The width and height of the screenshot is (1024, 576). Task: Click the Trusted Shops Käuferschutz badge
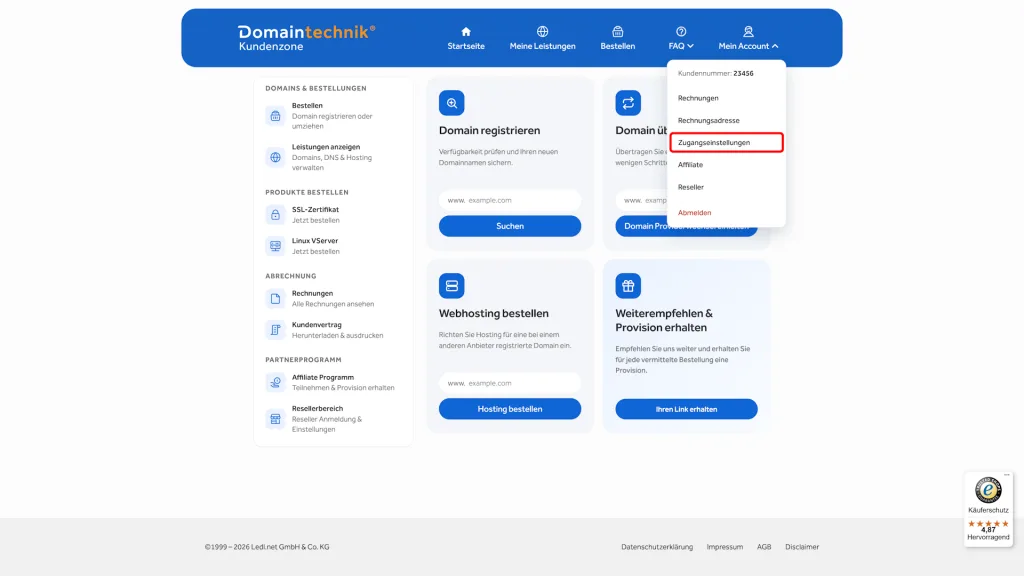(988, 509)
